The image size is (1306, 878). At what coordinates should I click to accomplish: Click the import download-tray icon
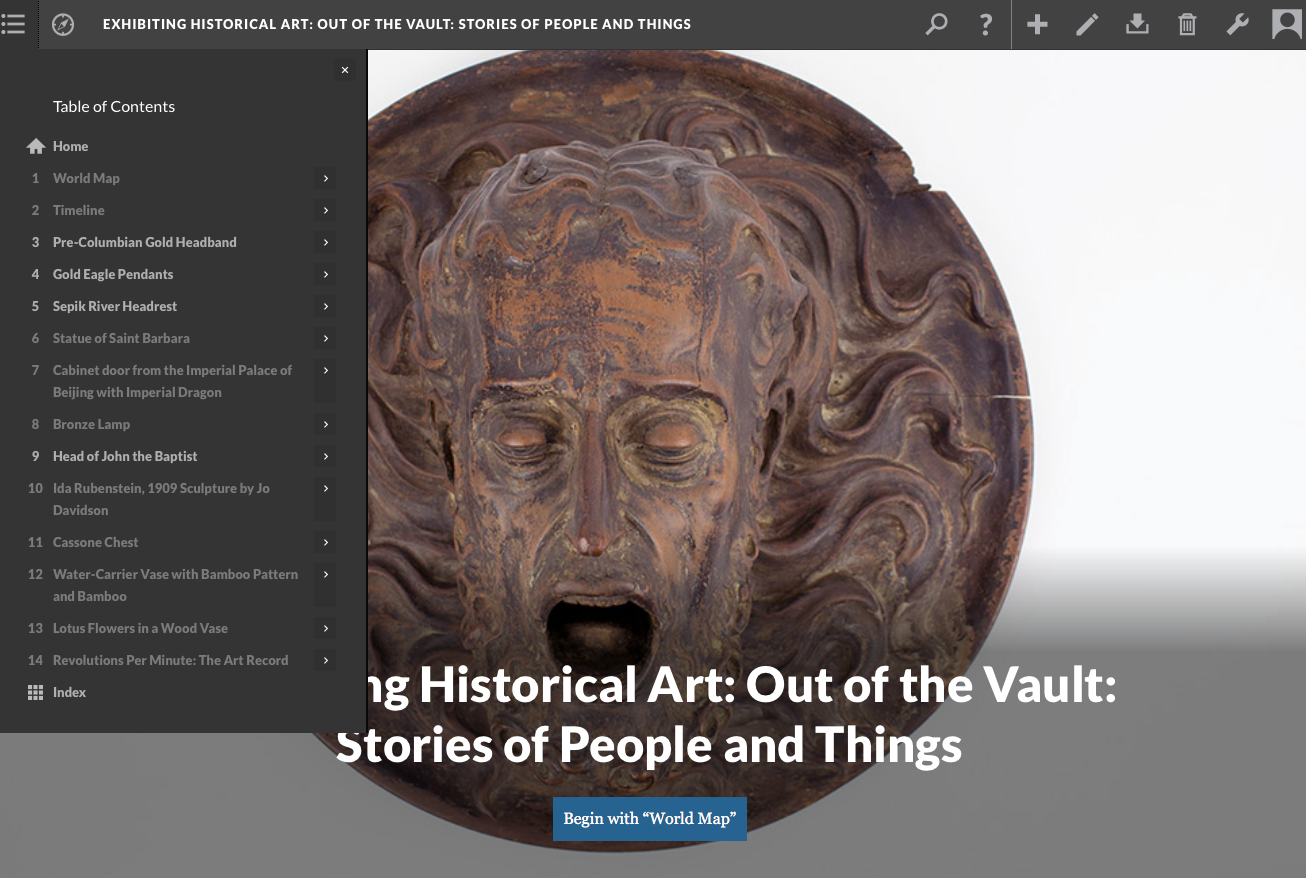click(1137, 24)
